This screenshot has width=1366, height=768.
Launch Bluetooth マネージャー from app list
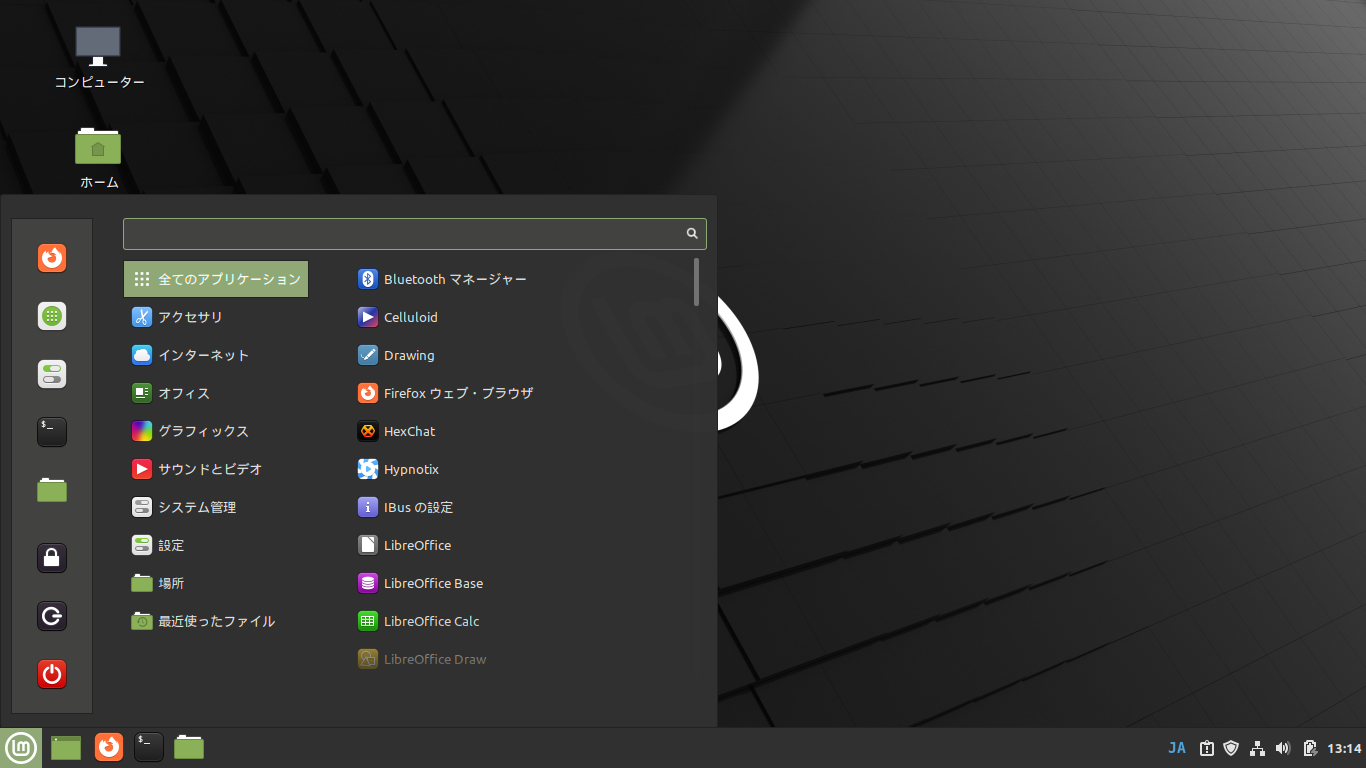pyautogui.click(x=520, y=279)
